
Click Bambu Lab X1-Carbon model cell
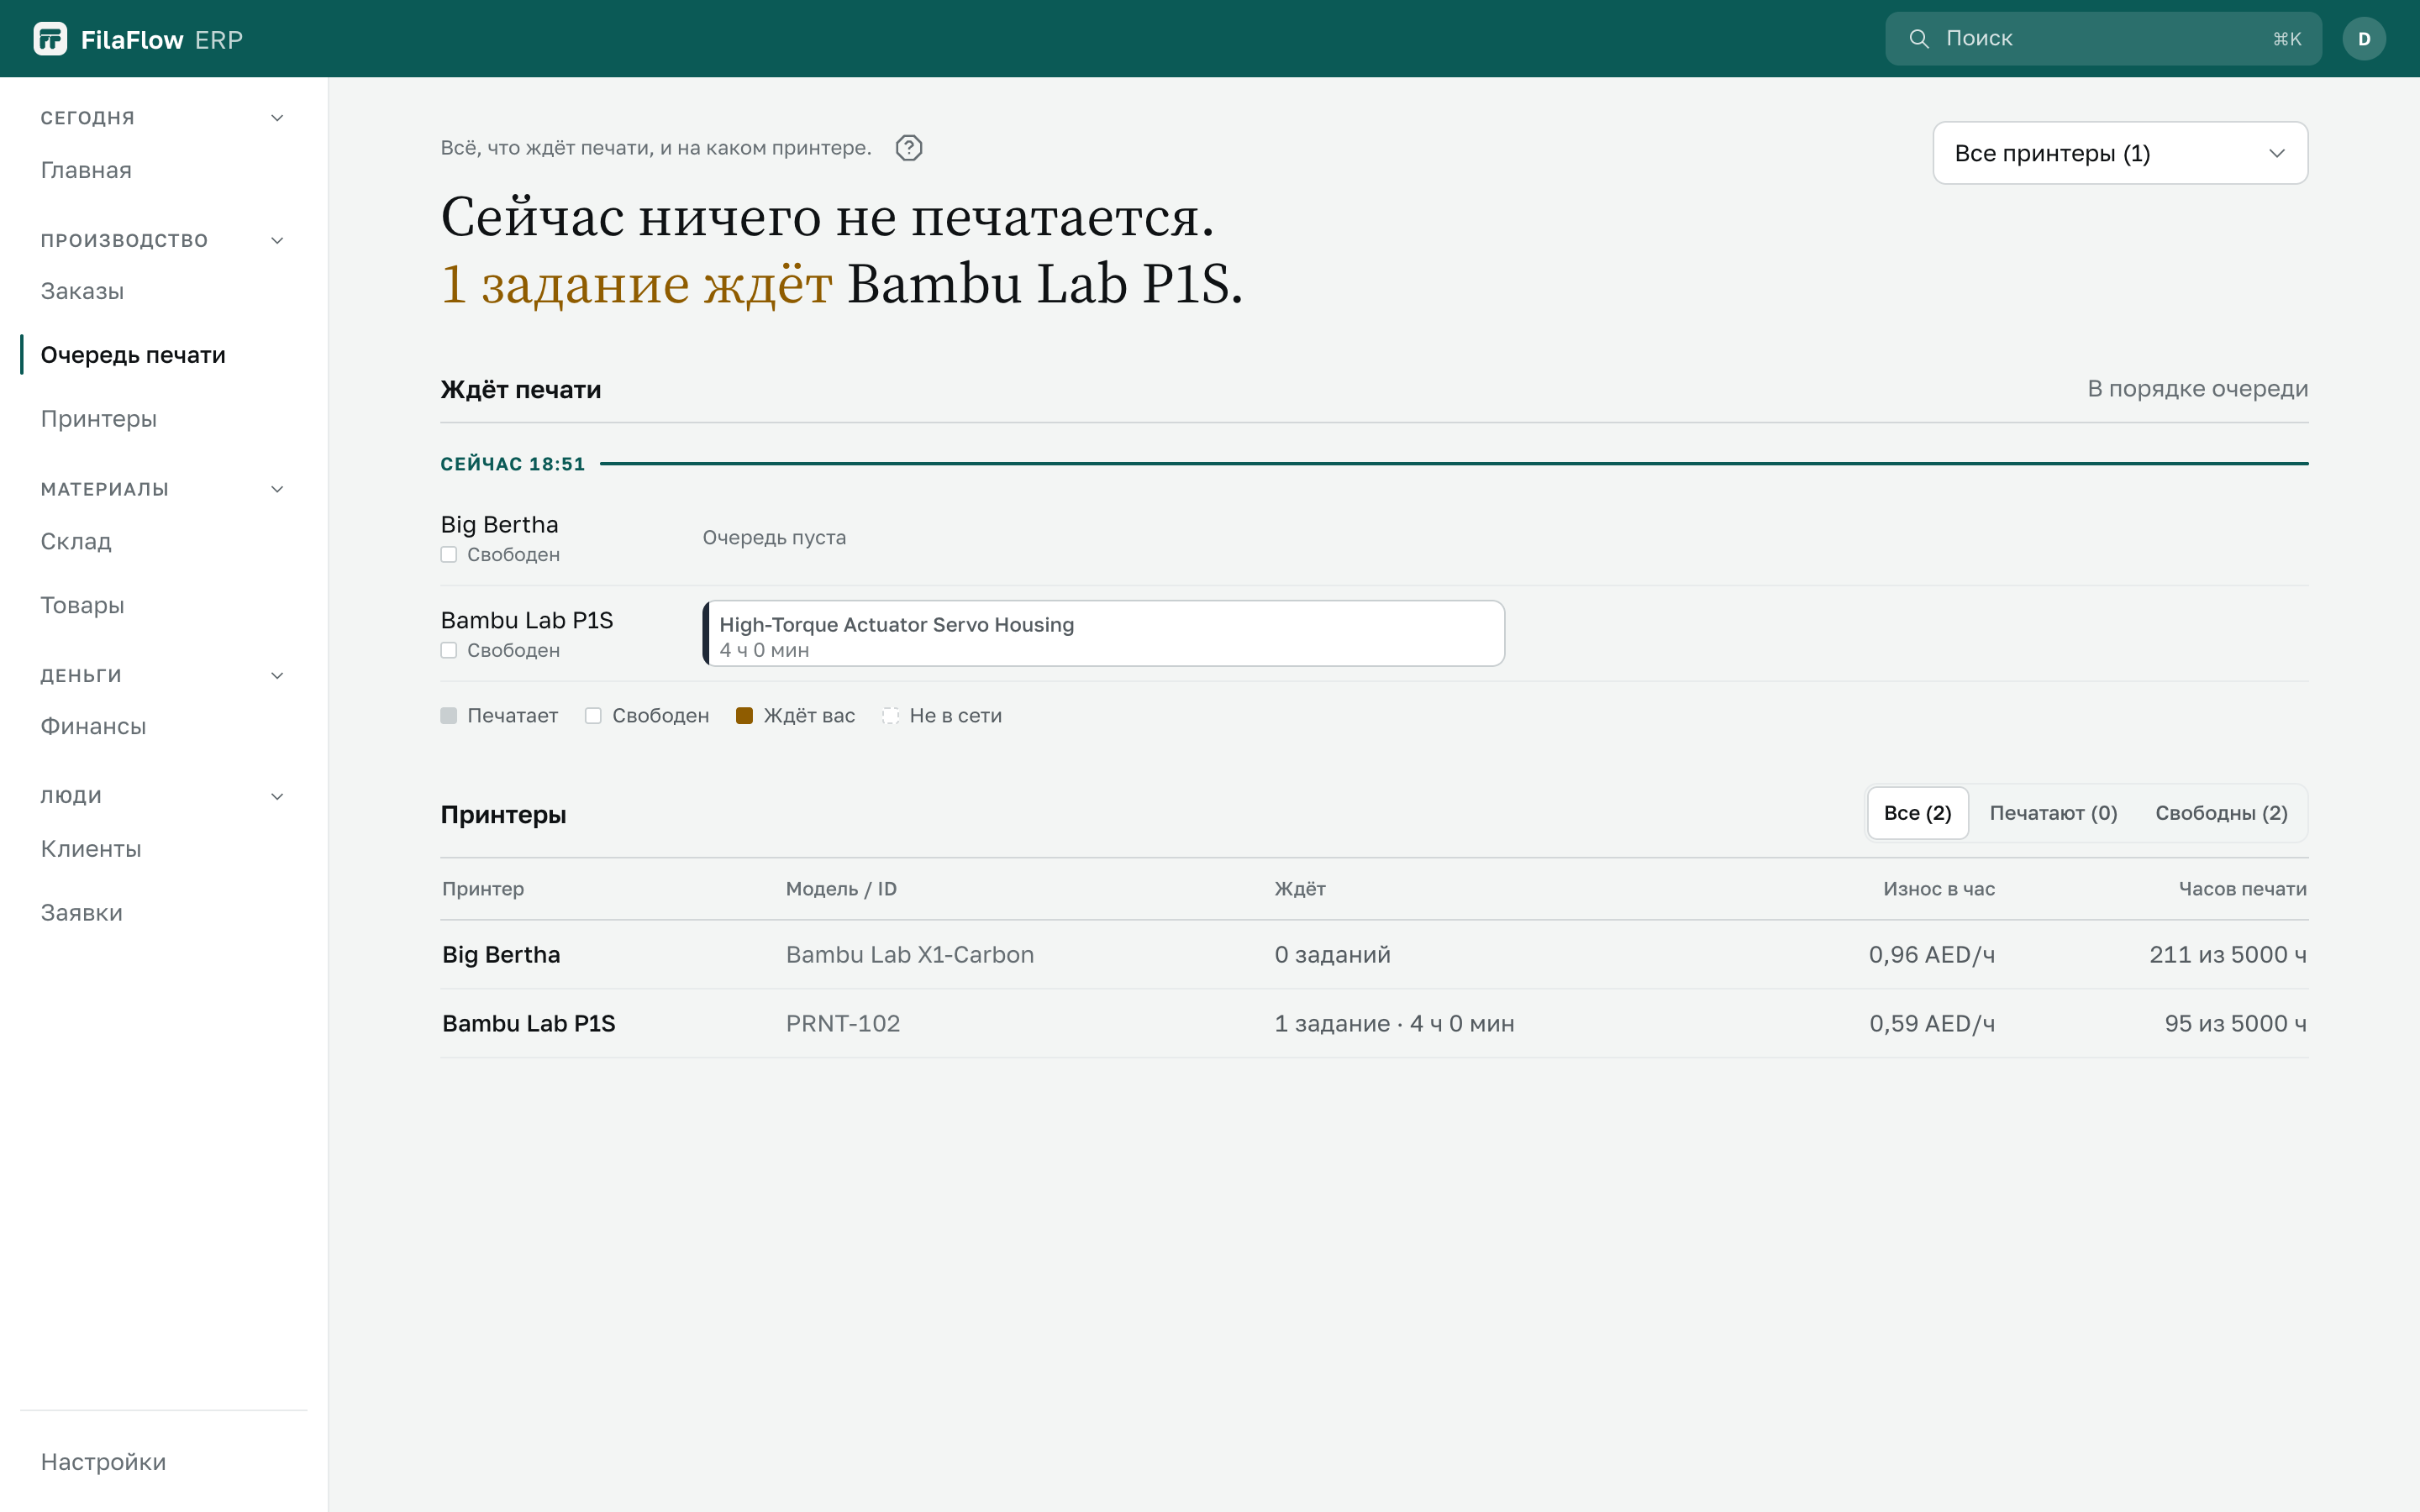pyautogui.click(x=909, y=955)
